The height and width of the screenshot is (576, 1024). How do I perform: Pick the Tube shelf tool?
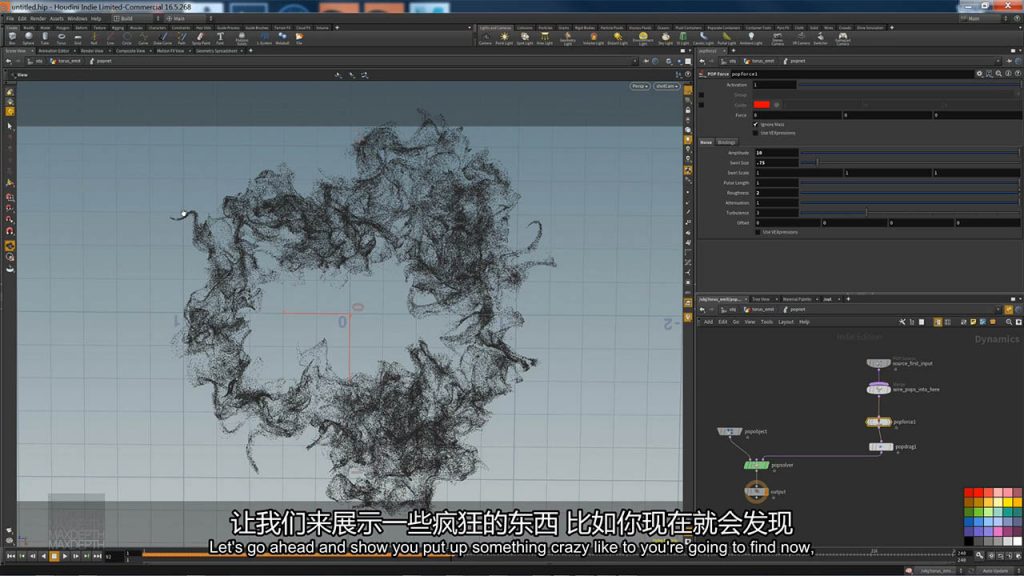(44, 38)
